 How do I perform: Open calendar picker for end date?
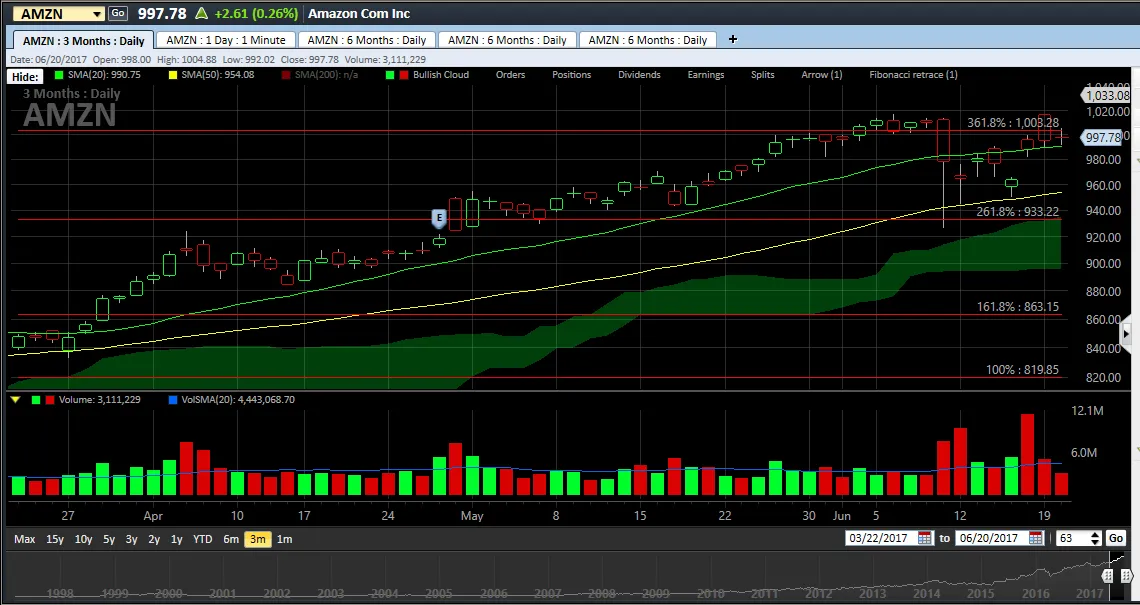click(1035, 538)
